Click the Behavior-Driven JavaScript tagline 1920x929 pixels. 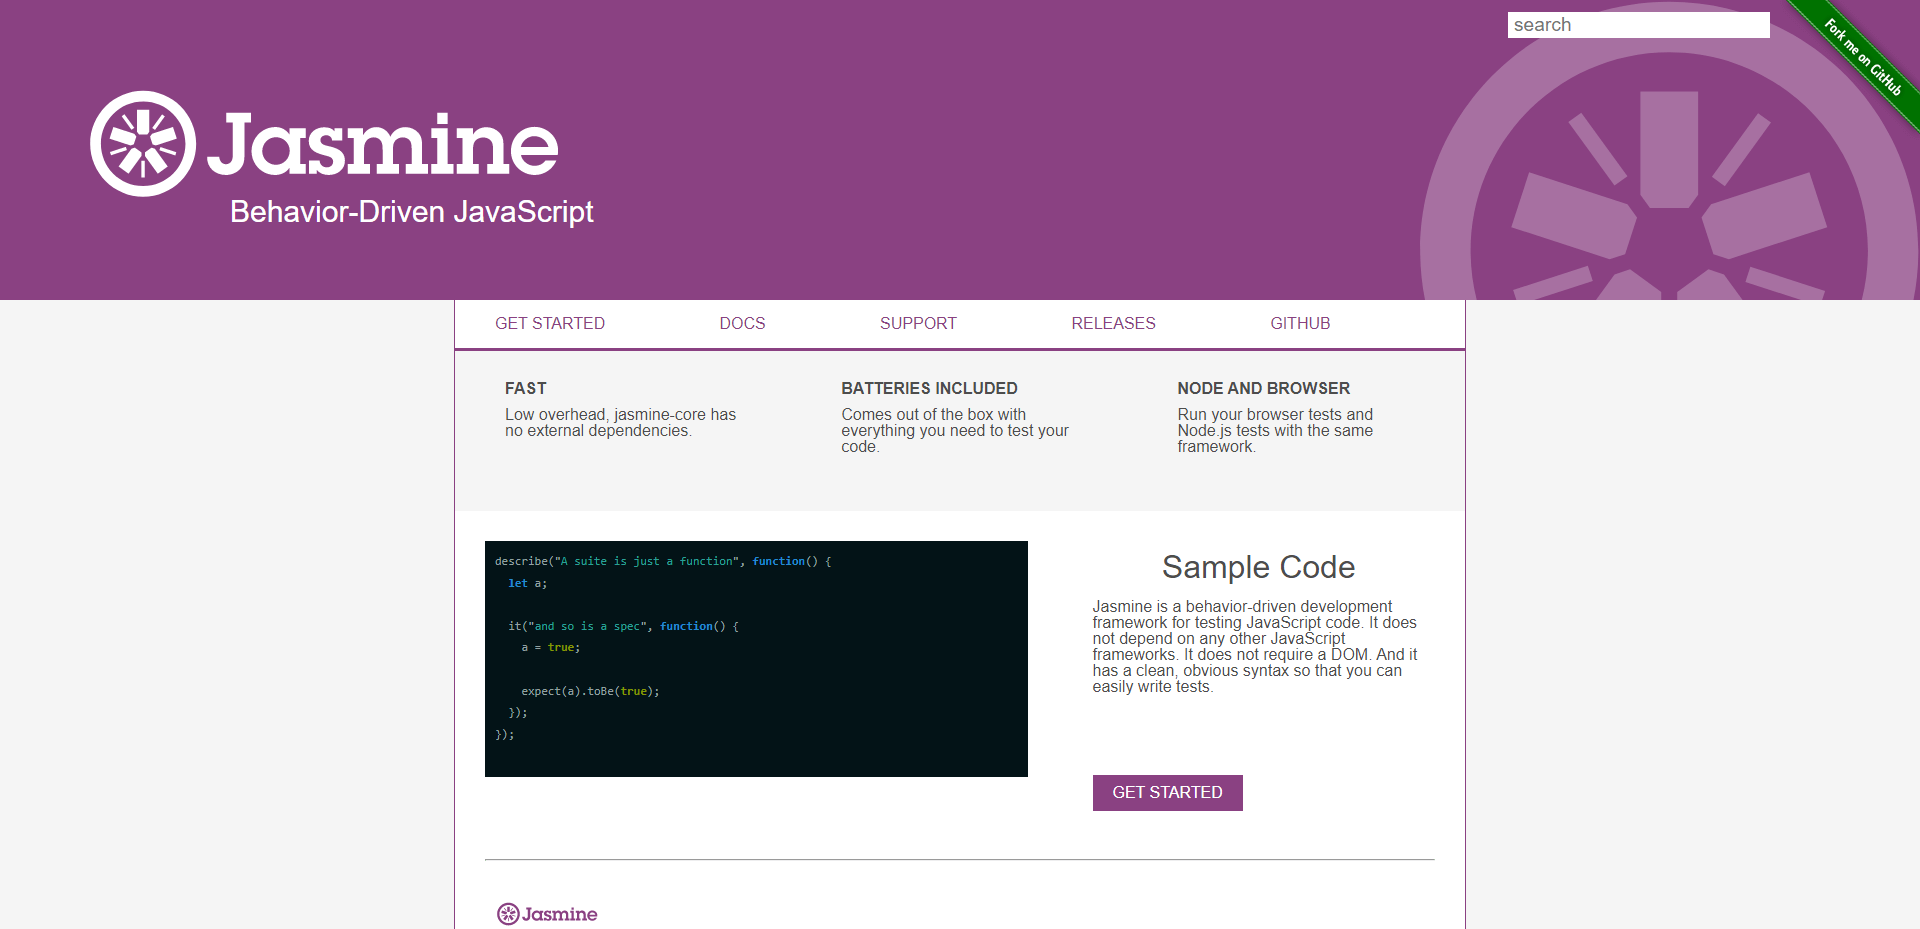(412, 212)
